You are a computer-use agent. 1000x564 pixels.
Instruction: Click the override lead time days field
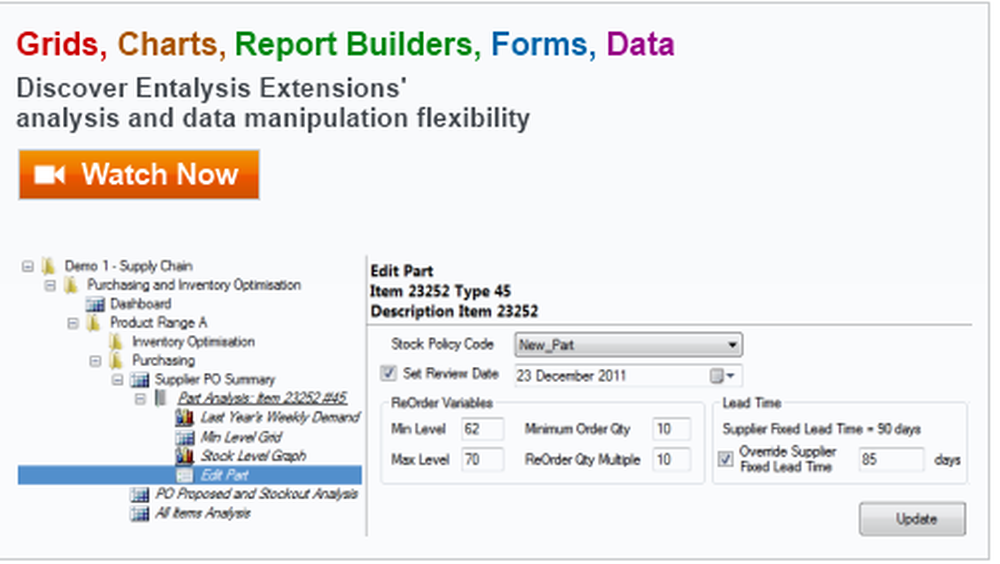[891, 459]
